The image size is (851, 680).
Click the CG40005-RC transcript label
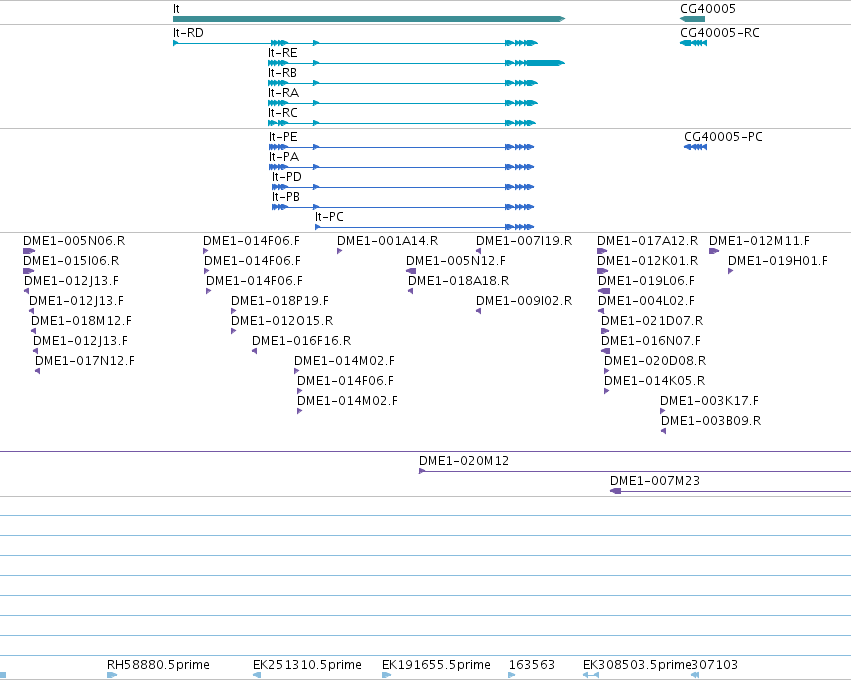[x=720, y=33]
